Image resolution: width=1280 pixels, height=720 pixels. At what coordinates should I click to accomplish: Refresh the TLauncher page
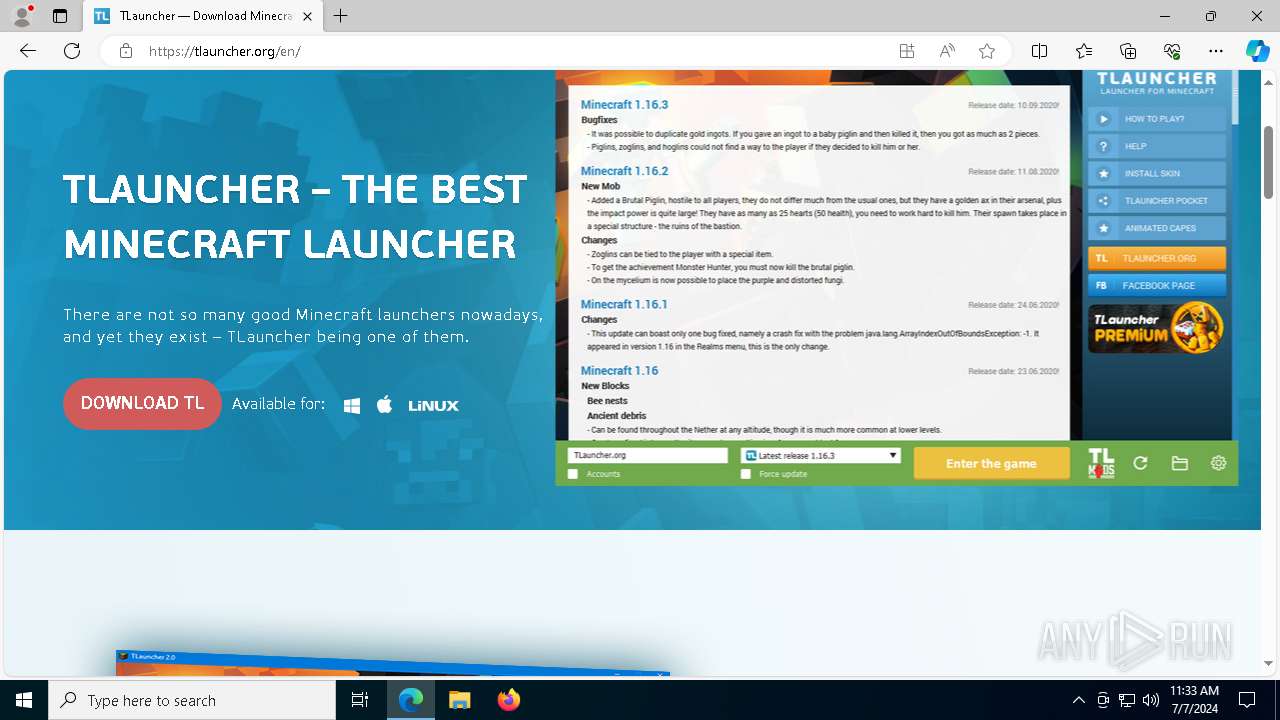(72, 51)
